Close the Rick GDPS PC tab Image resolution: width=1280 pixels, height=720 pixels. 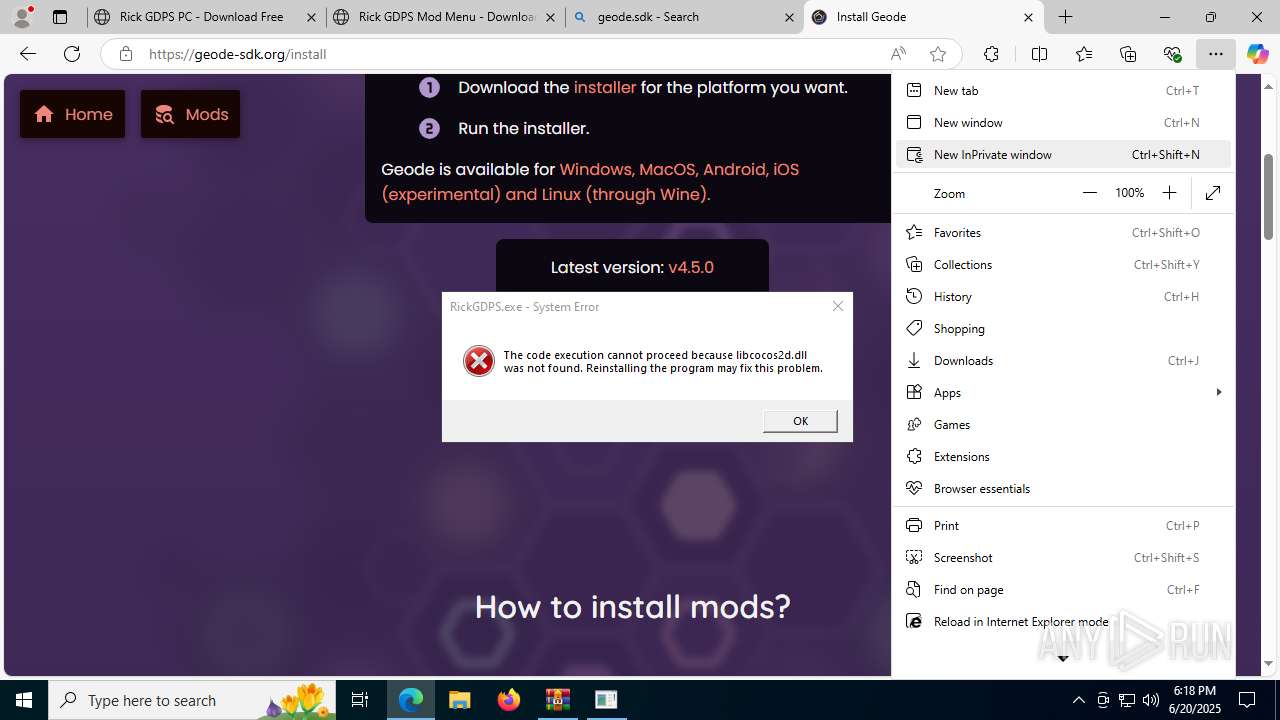click(312, 17)
